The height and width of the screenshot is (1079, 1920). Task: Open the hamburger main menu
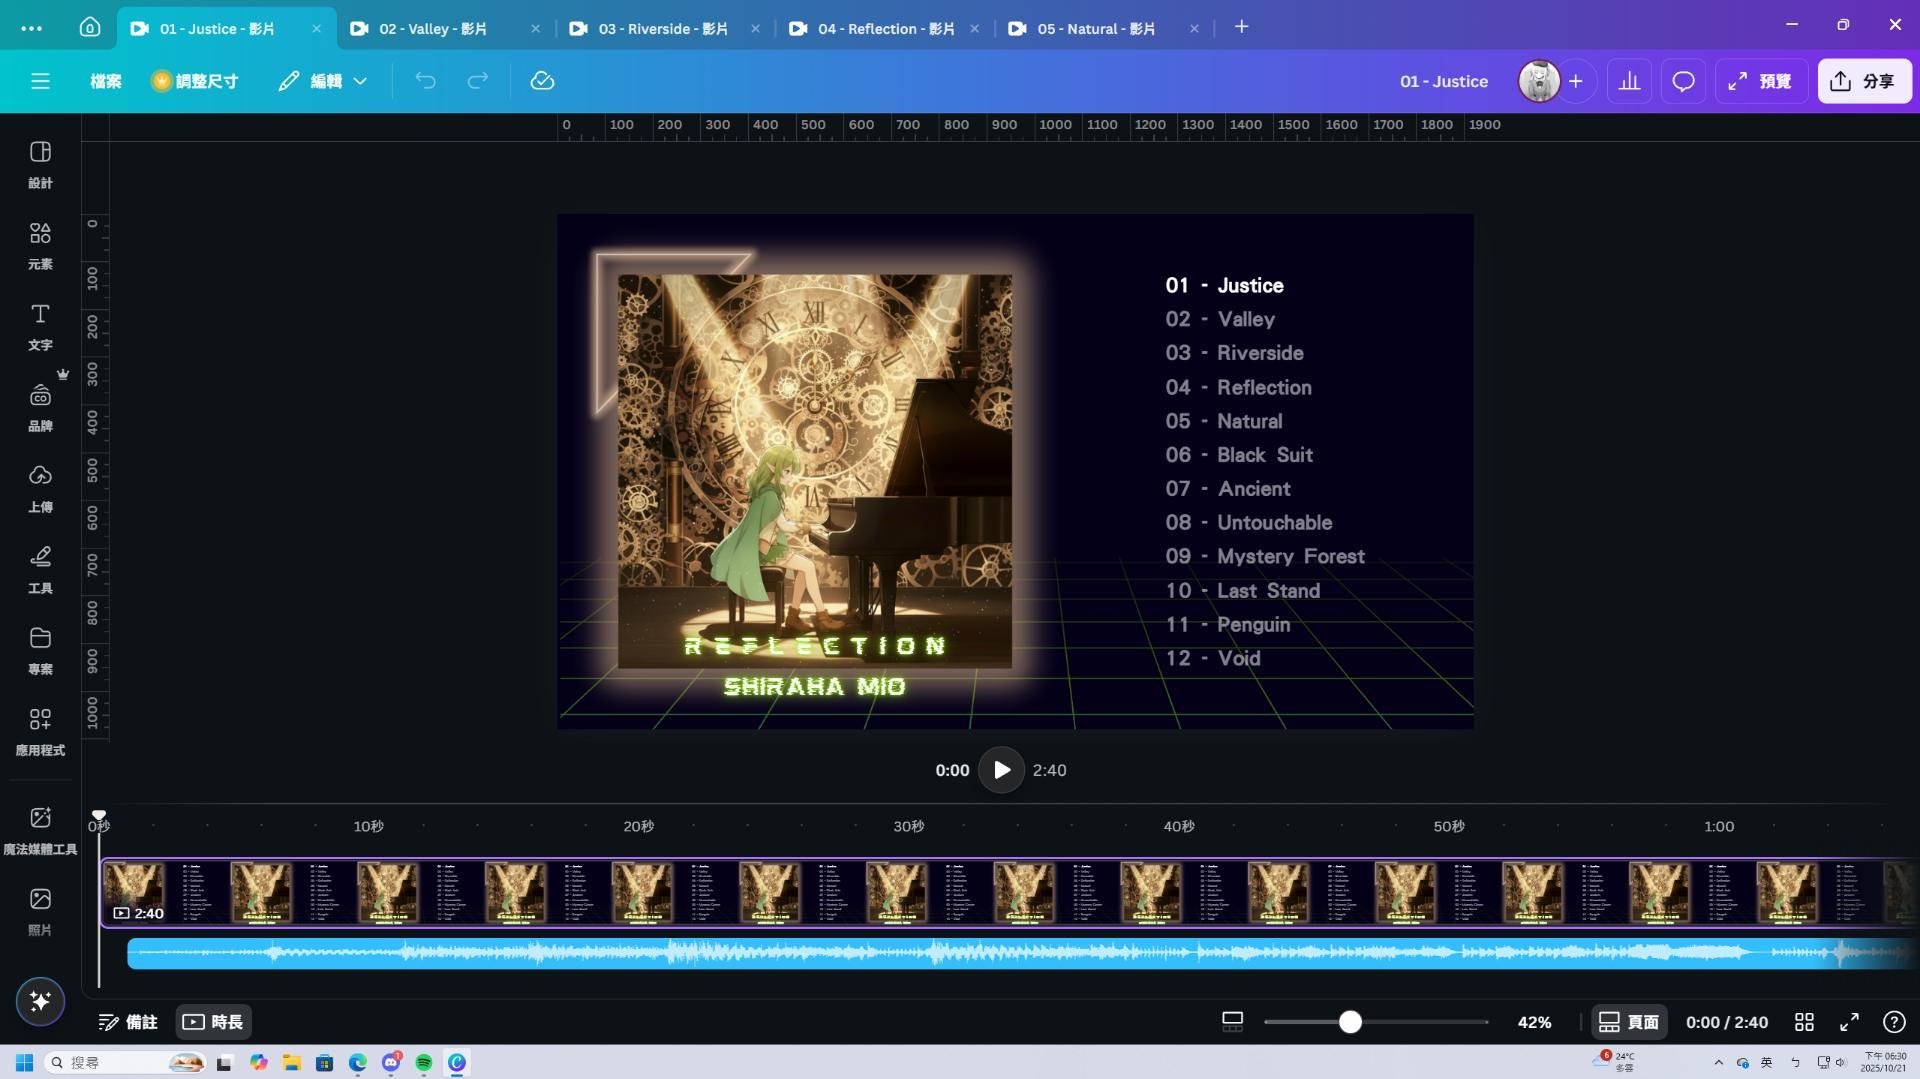tap(40, 81)
